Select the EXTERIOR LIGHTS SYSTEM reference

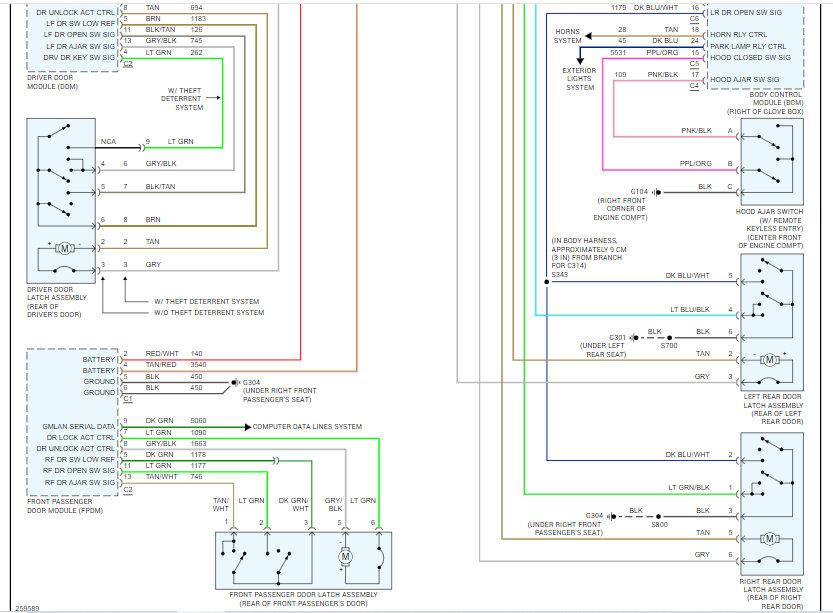pyautogui.click(x=579, y=79)
